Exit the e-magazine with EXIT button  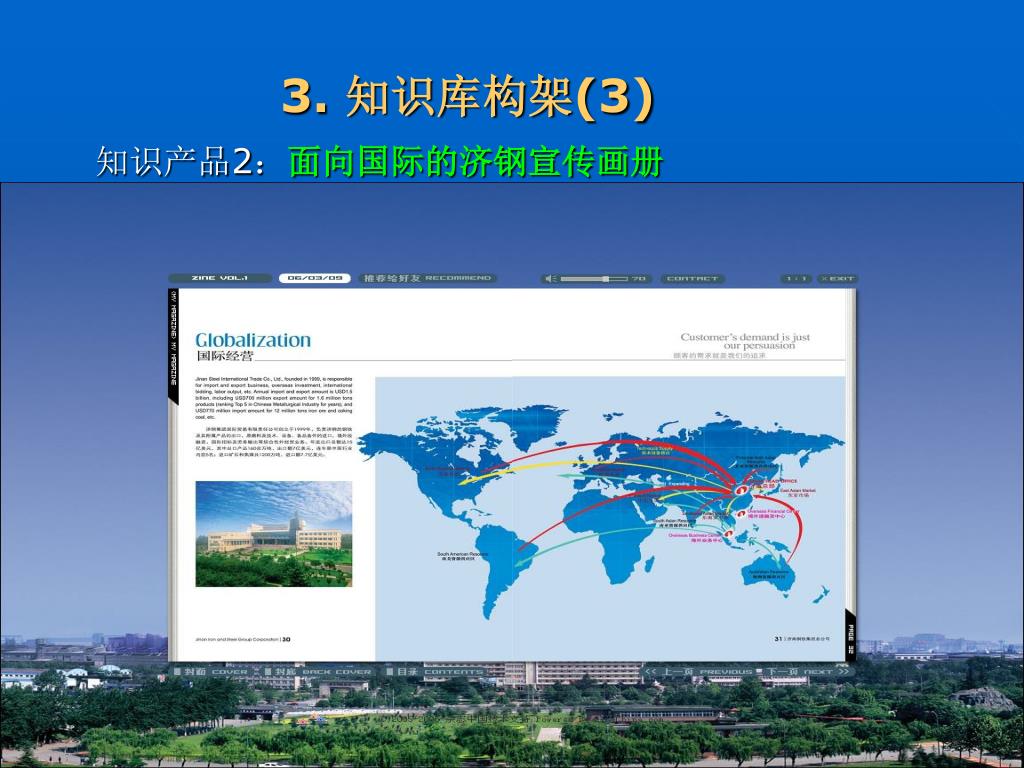pyautogui.click(x=837, y=279)
